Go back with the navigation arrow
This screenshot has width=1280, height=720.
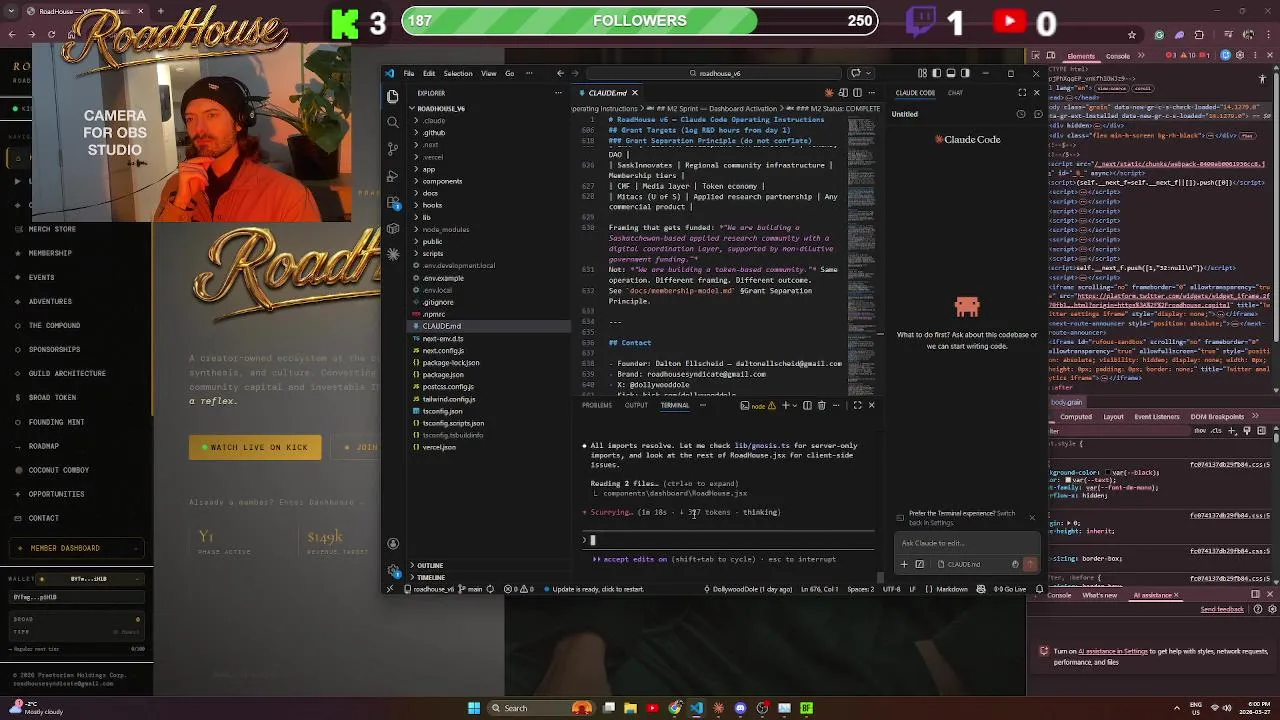click(x=560, y=73)
